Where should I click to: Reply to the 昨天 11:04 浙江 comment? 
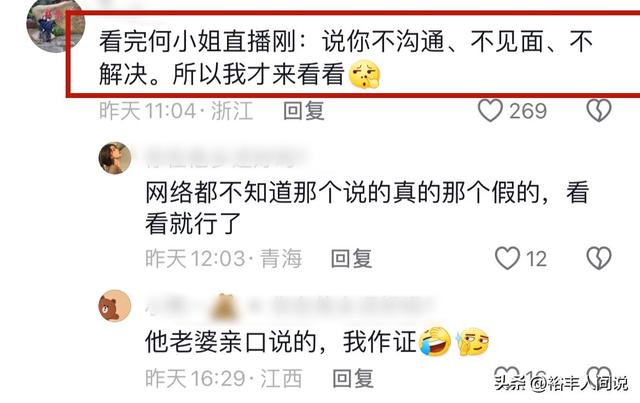tap(304, 111)
